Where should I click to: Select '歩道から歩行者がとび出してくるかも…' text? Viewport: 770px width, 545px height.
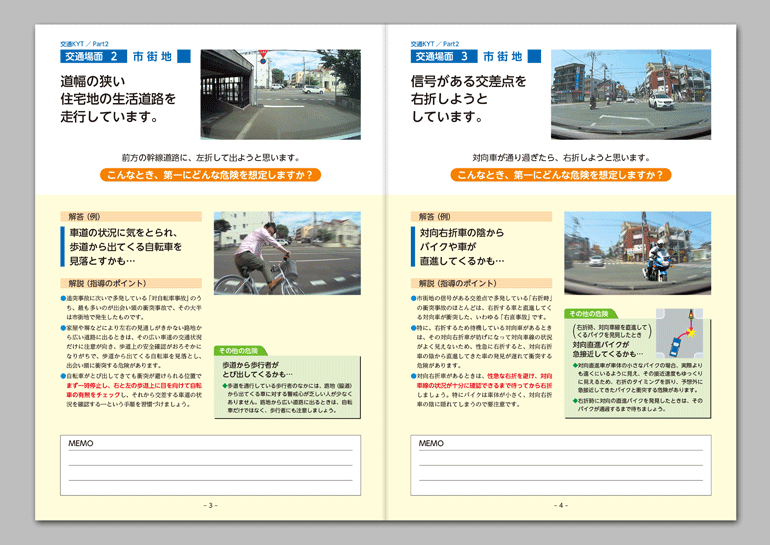(x=257, y=370)
